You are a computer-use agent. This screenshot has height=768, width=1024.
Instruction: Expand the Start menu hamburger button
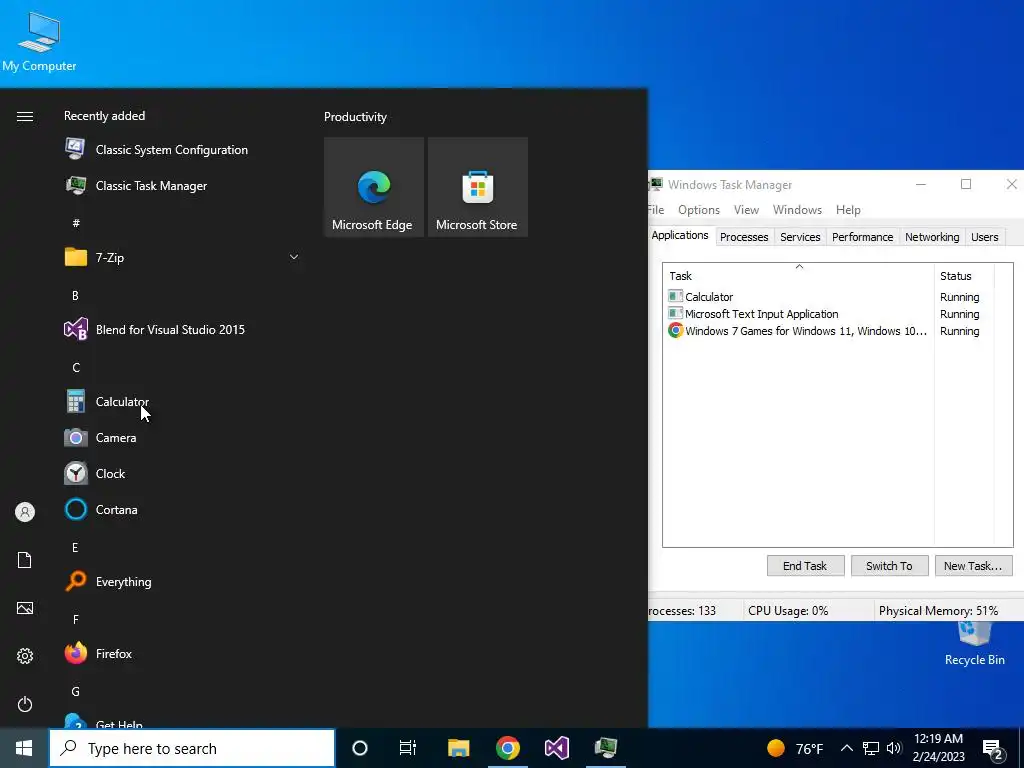pos(25,116)
